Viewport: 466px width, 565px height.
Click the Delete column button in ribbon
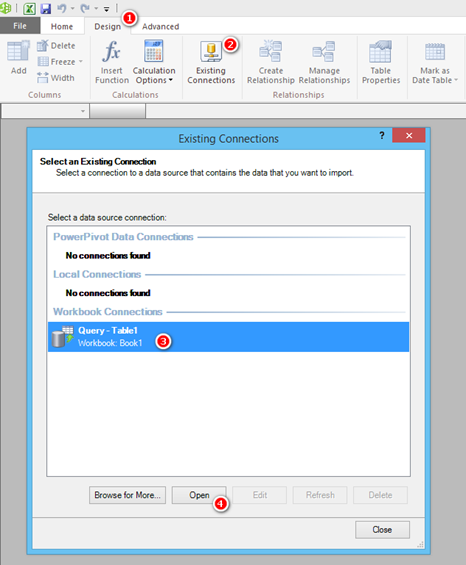point(57,46)
